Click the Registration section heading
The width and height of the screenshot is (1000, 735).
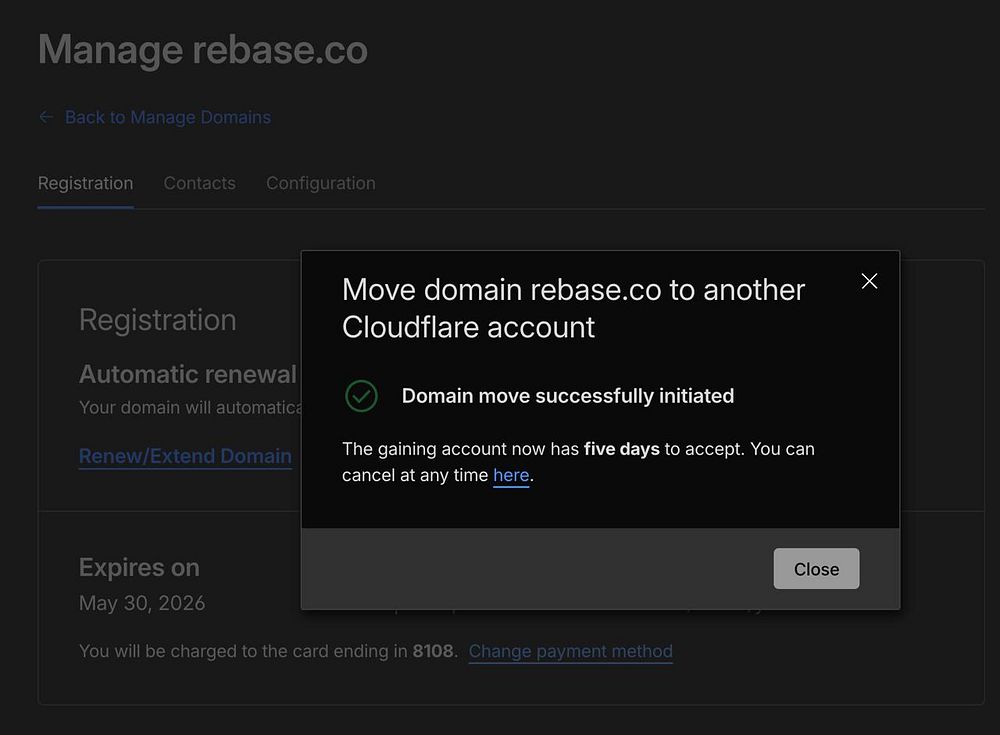(158, 320)
